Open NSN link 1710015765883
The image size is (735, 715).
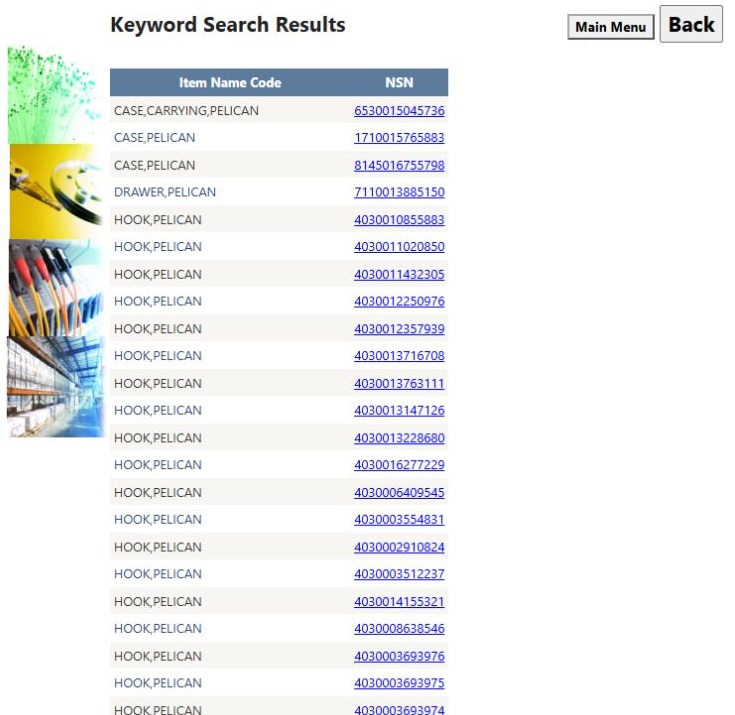399,138
